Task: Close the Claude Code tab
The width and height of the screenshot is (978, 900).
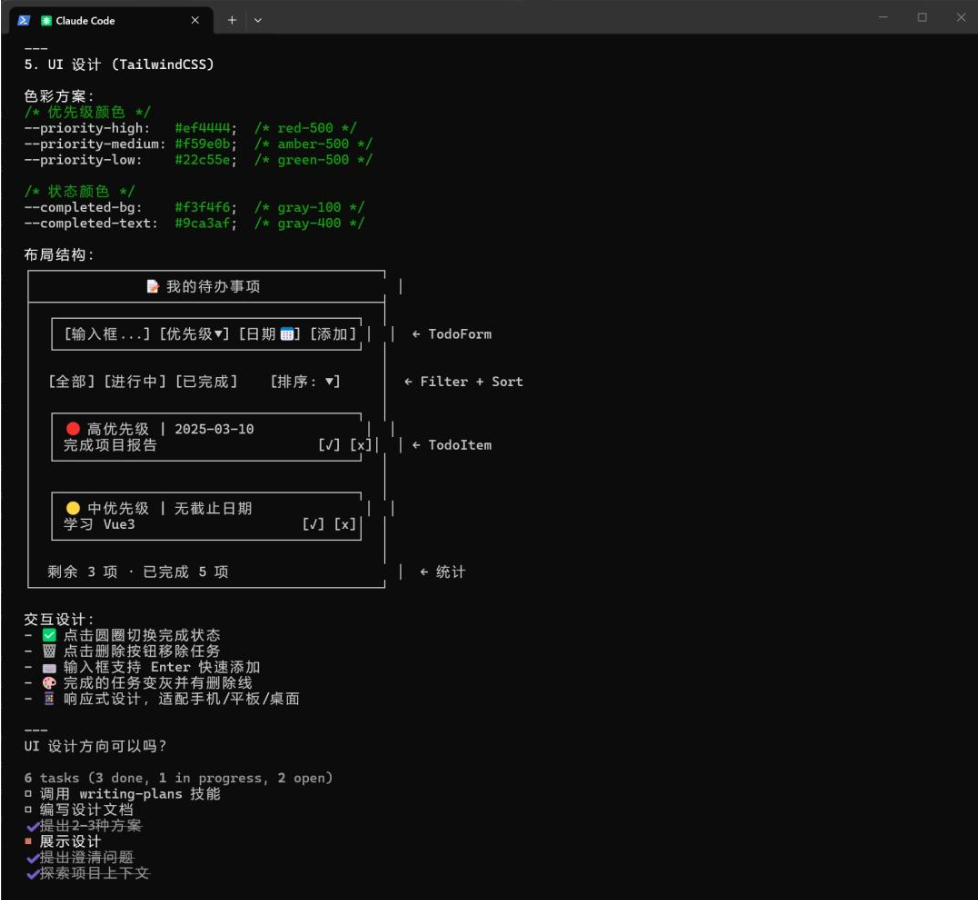Action: [195, 21]
